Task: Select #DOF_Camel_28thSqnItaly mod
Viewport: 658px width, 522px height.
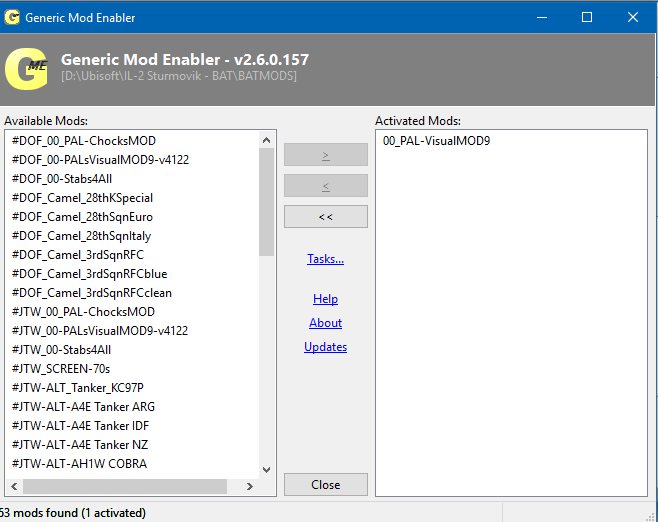Action: click(81, 236)
